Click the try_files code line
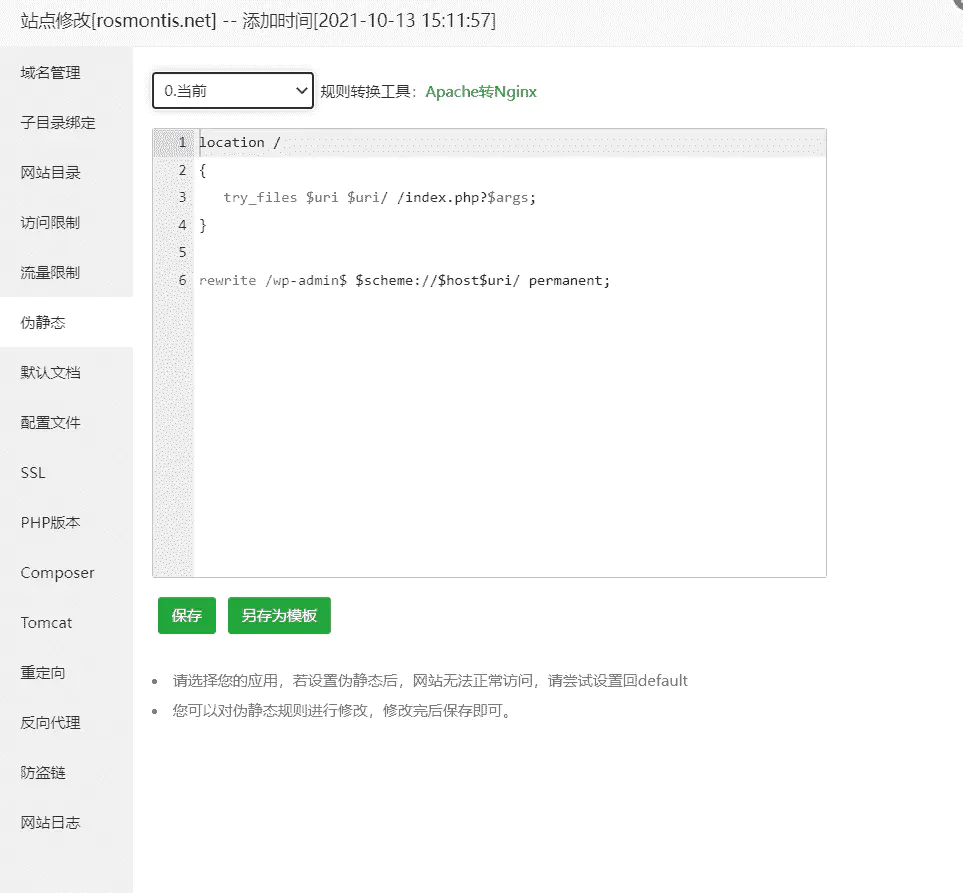 click(380, 198)
